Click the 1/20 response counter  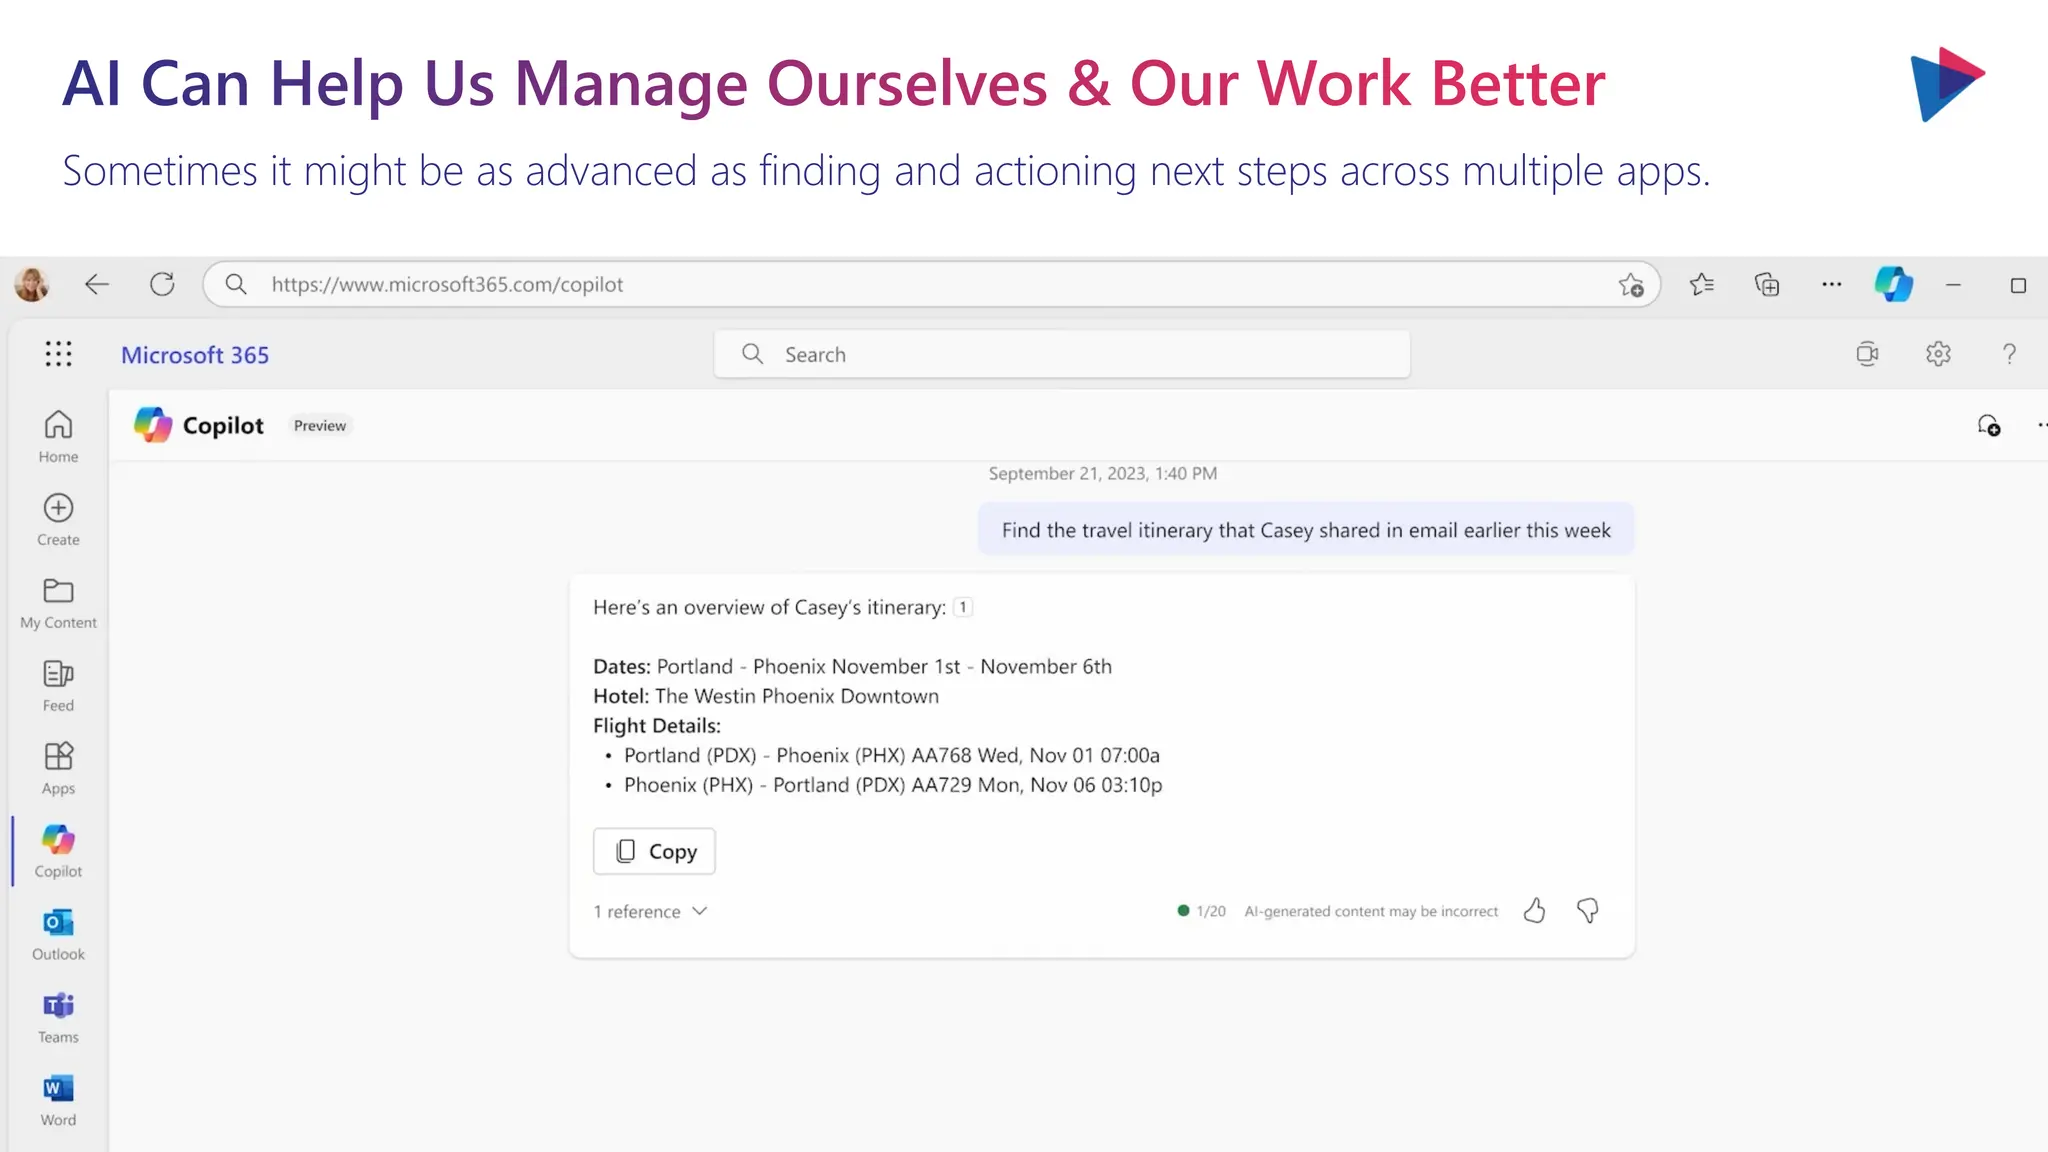tap(1201, 911)
